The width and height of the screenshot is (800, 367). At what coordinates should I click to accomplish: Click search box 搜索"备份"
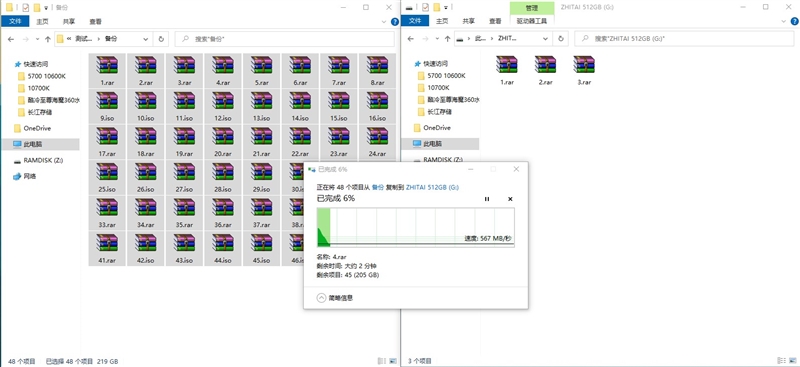tap(284, 39)
